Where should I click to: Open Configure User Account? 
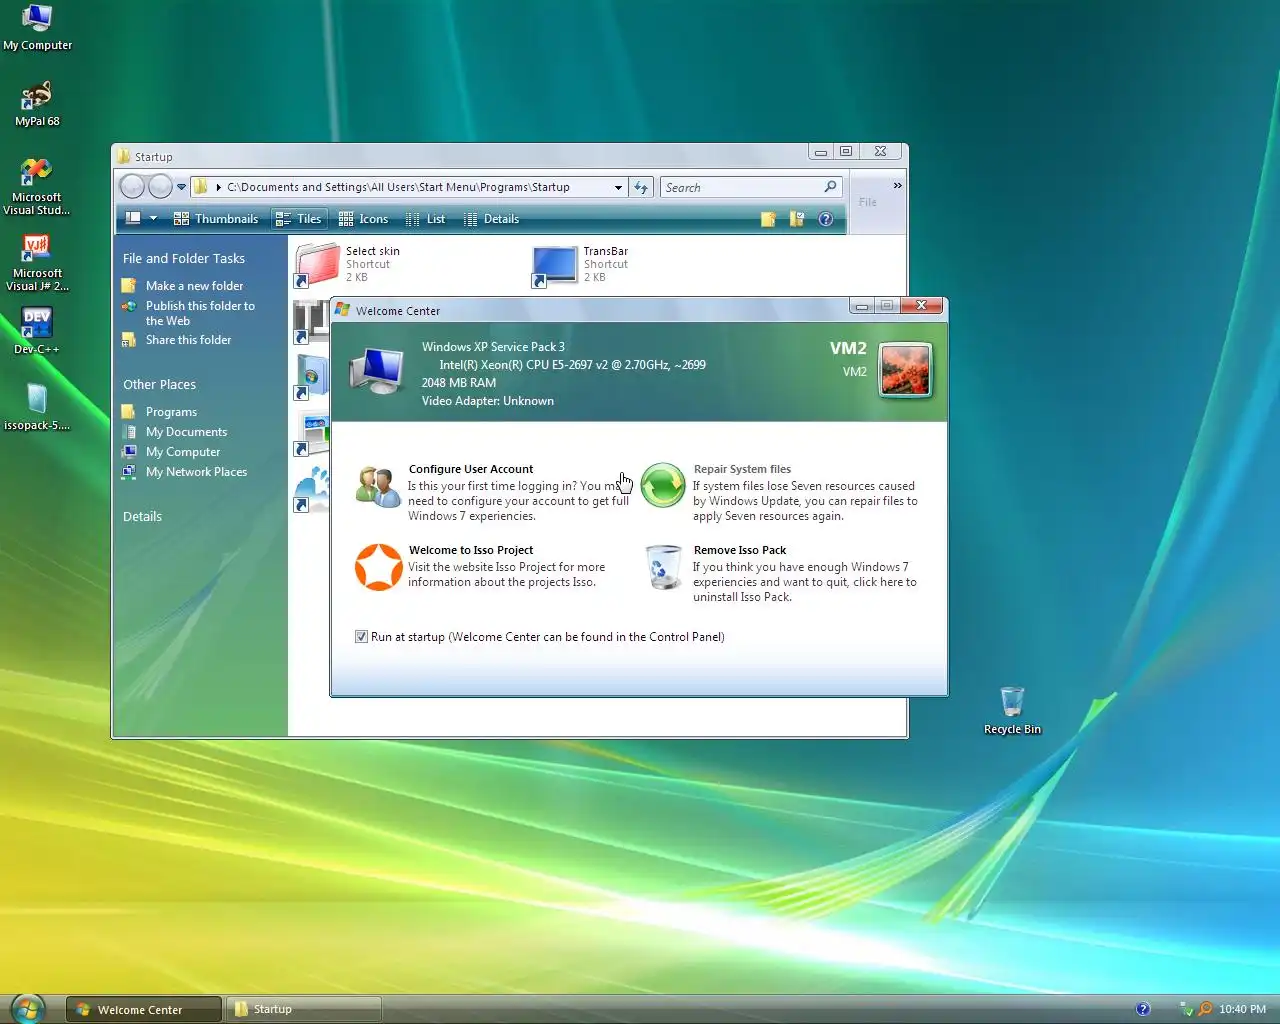pos(471,469)
